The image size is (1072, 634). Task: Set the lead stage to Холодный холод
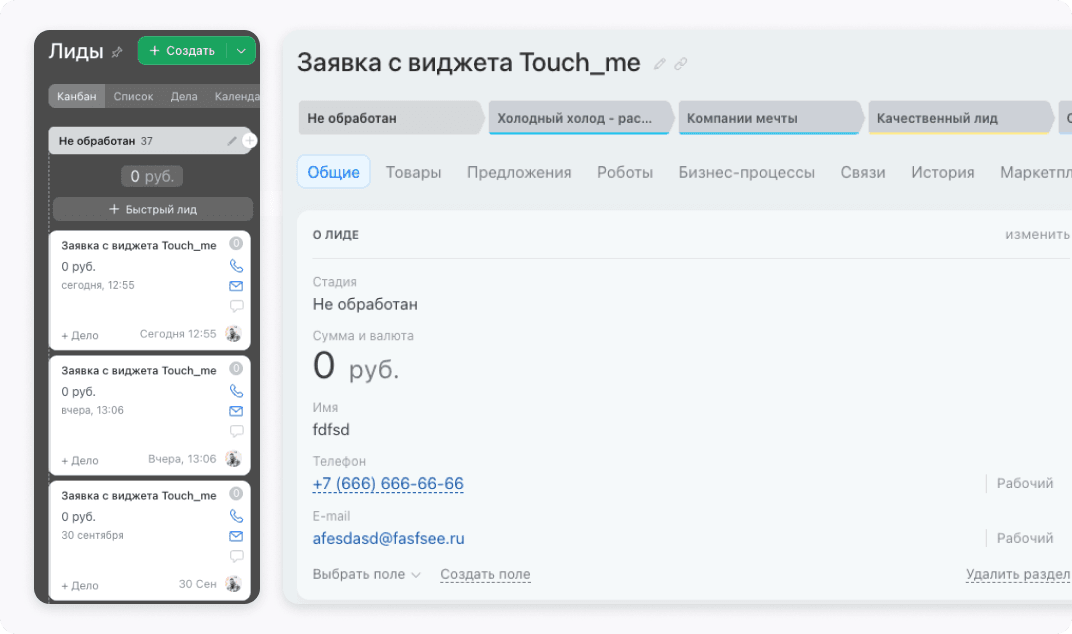pos(580,118)
